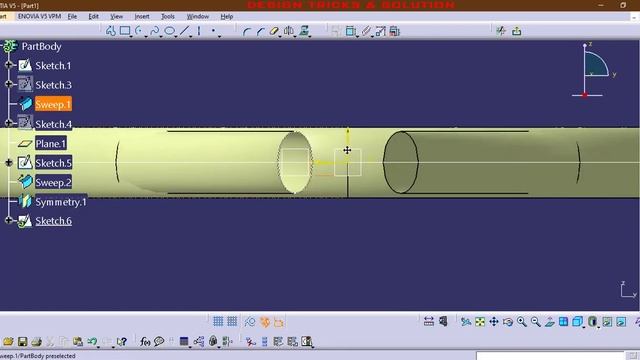640x360 pixels.
Task: Click the Open file icon
Action: click(x=8, y=341)
